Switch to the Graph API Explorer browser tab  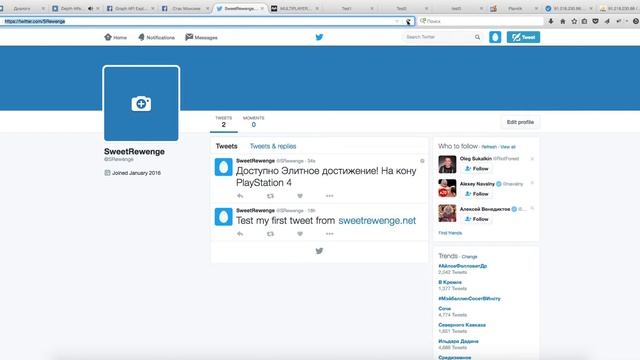[131, 8]
